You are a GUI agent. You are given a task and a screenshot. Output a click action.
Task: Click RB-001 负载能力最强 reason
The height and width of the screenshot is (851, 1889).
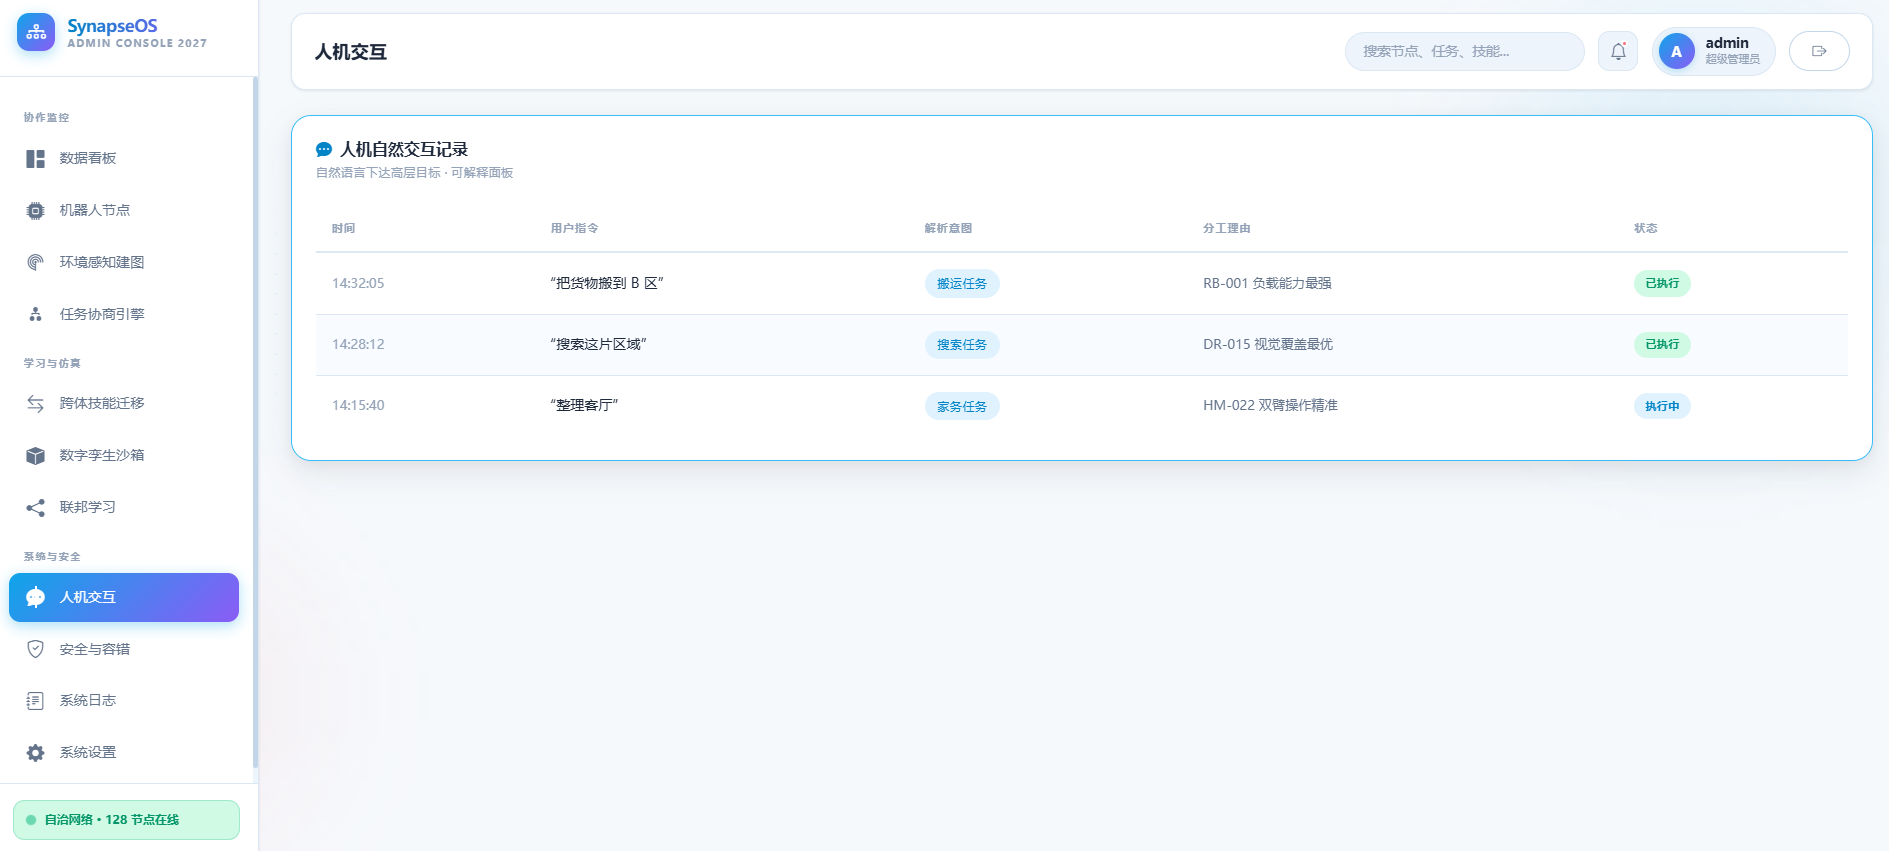point(1267,283)
